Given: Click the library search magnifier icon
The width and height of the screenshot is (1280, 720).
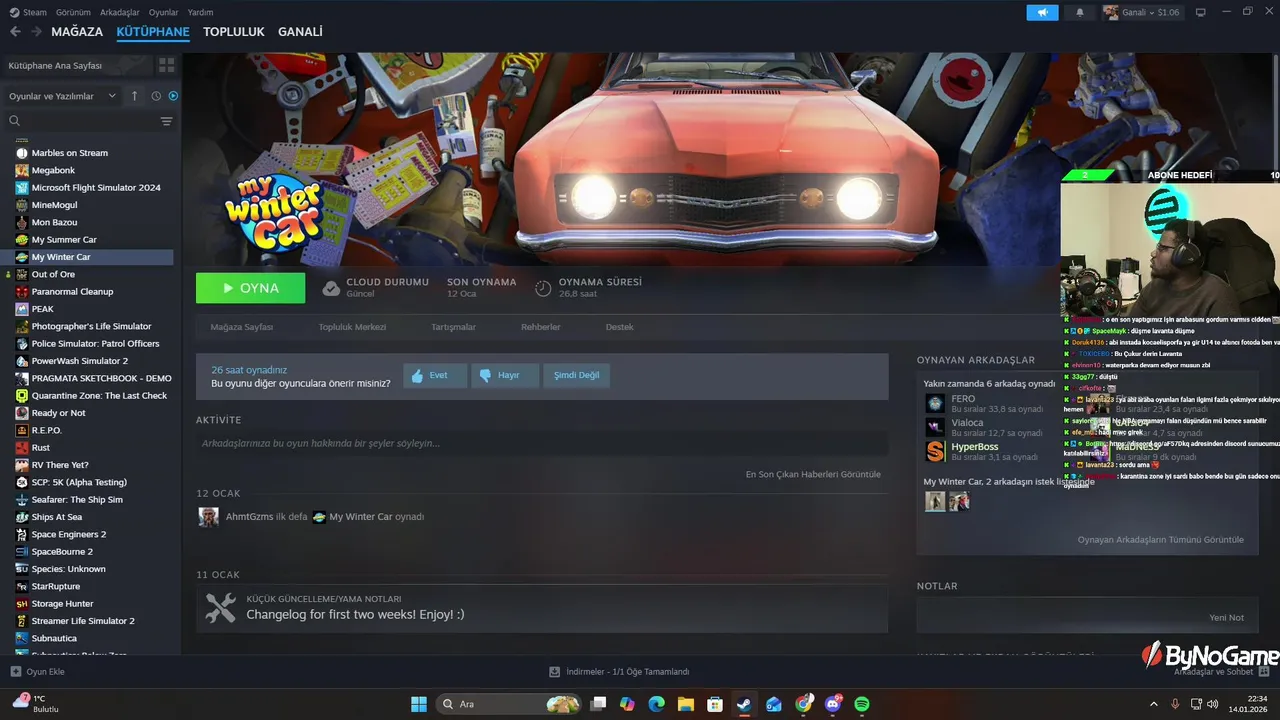Looking at the screenshot, I should click(15, 121).
